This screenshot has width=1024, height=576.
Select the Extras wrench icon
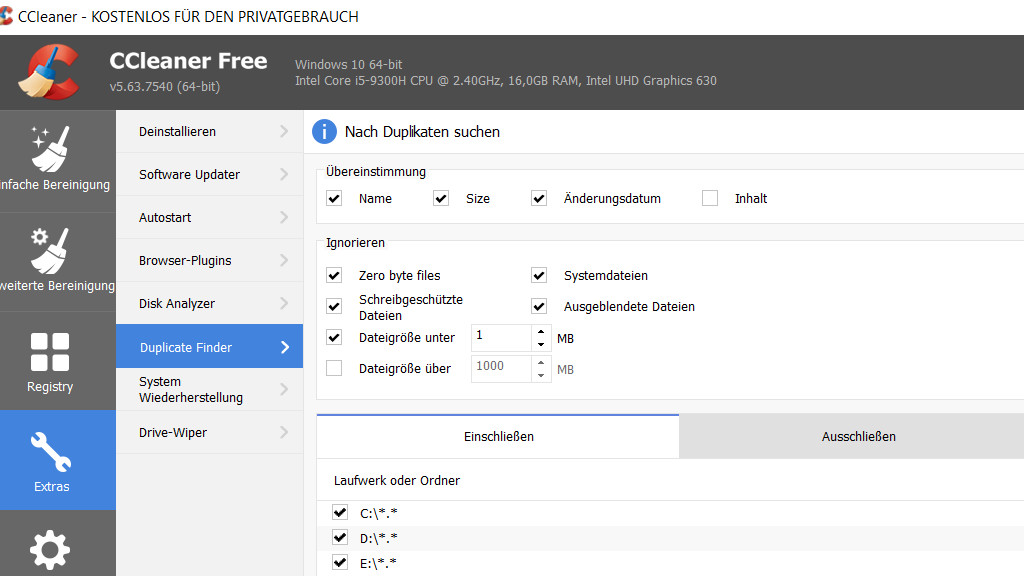pos(51,453)
